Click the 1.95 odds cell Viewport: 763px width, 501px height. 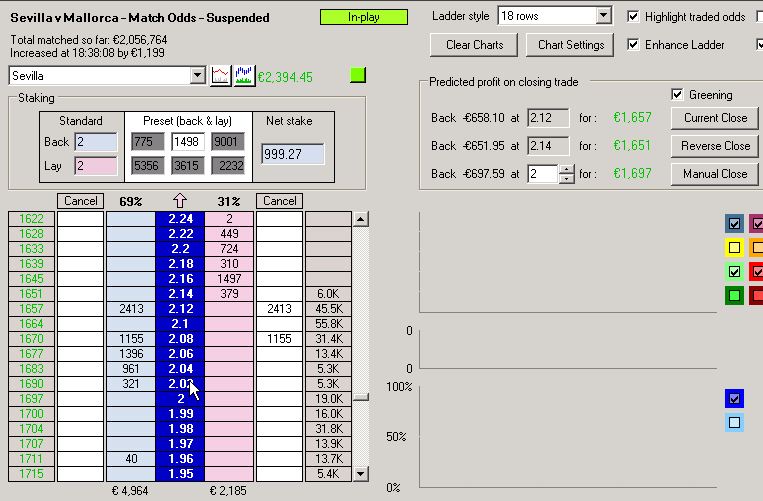click(x=180, y=474)
